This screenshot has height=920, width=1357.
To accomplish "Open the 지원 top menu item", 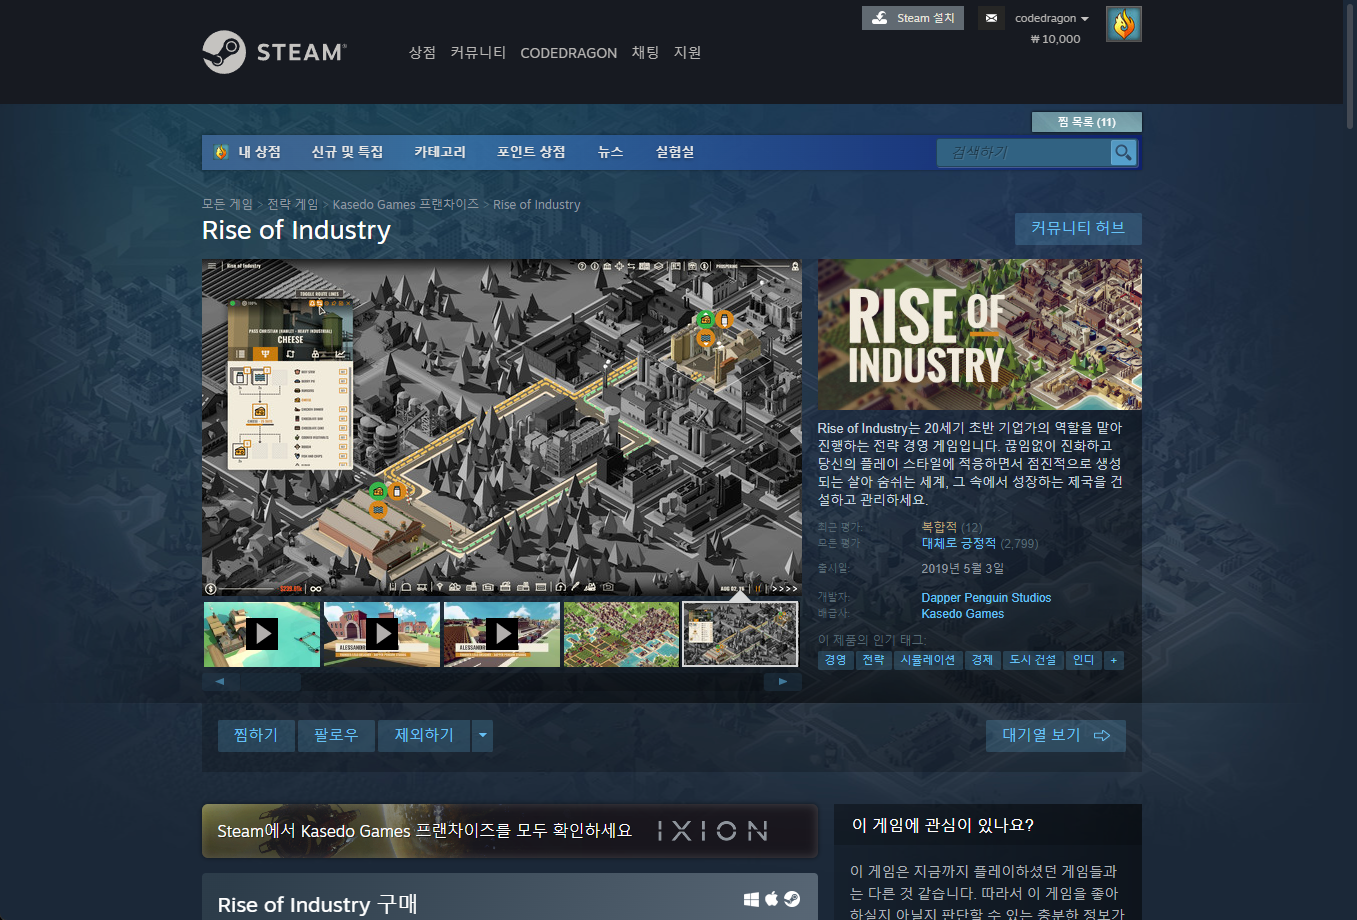I will [687, 52].
